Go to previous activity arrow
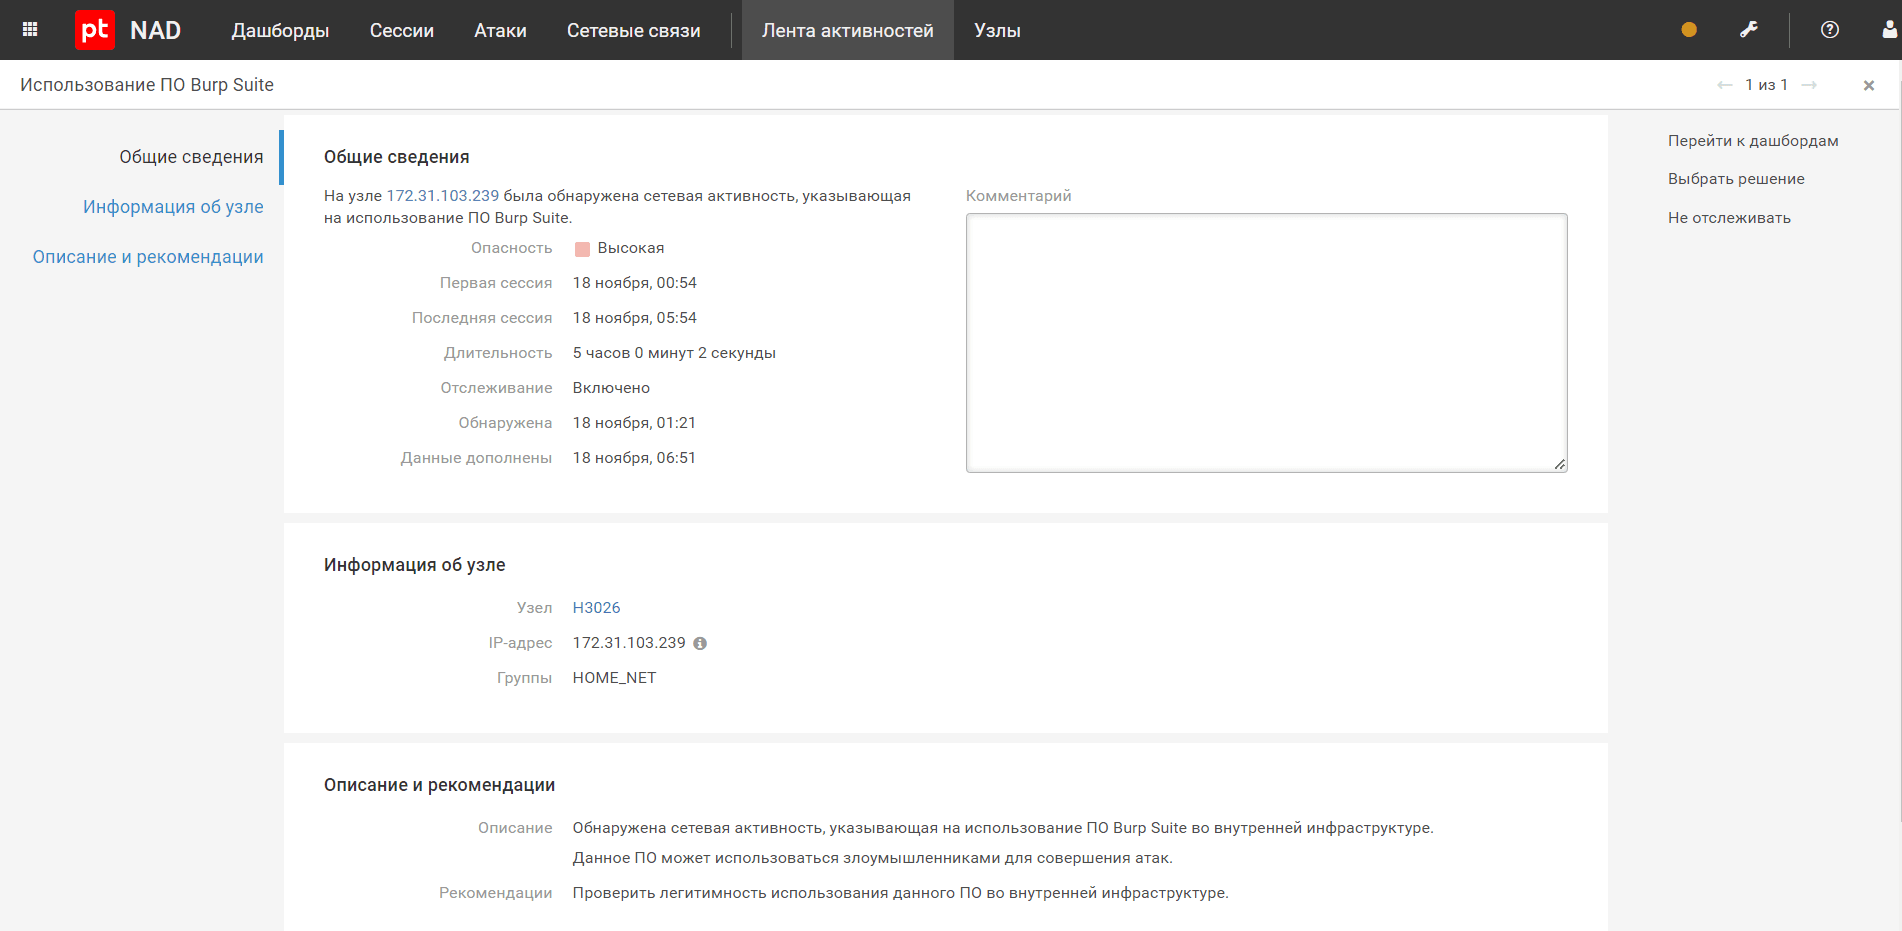 pos(1724,85)
